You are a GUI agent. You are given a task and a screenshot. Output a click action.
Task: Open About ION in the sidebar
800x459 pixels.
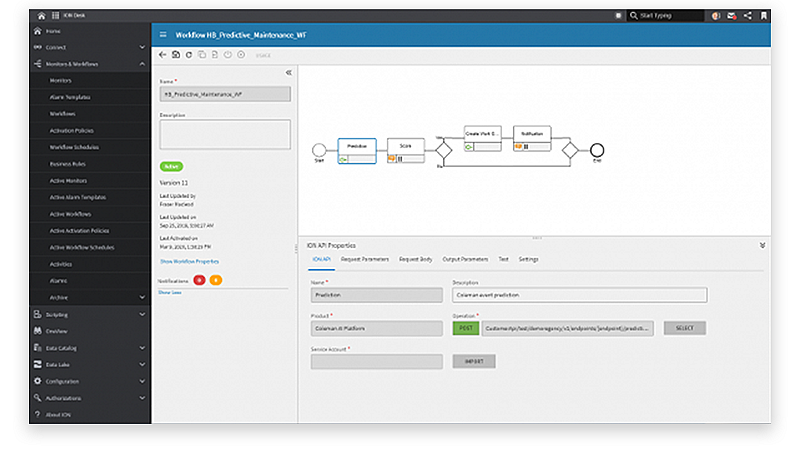click(x=90, y=415)
